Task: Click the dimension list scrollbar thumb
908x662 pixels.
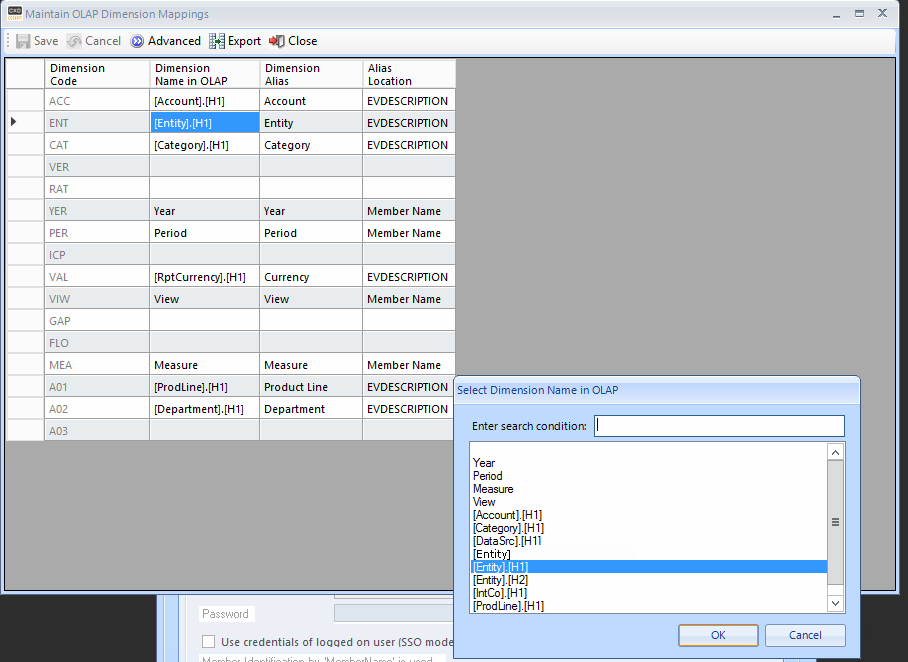Action: coord(835,522)
